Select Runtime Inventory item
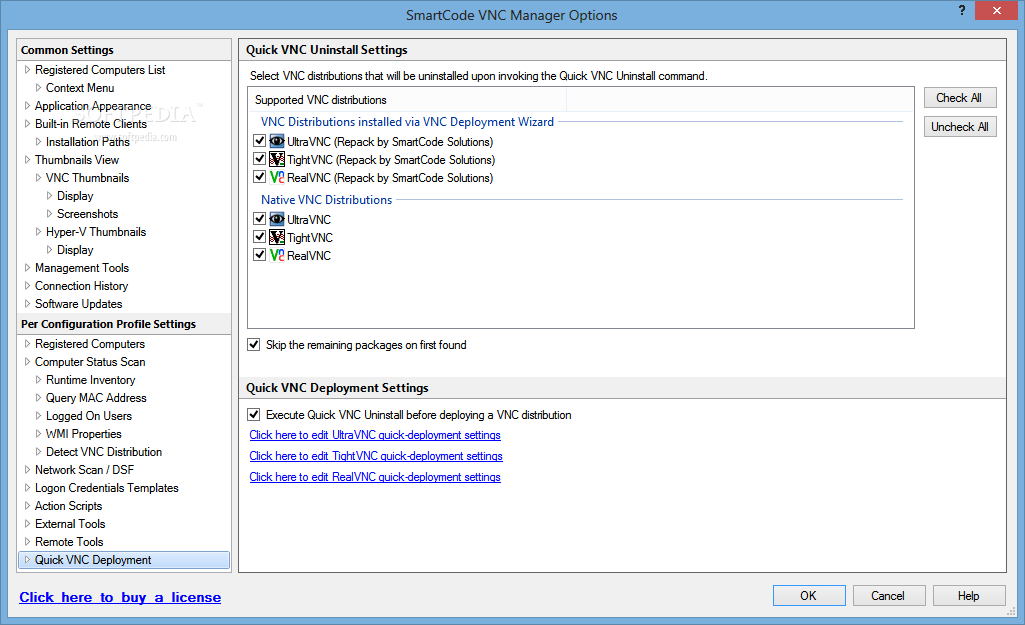Screen dimensions: 1025x625 91,380
